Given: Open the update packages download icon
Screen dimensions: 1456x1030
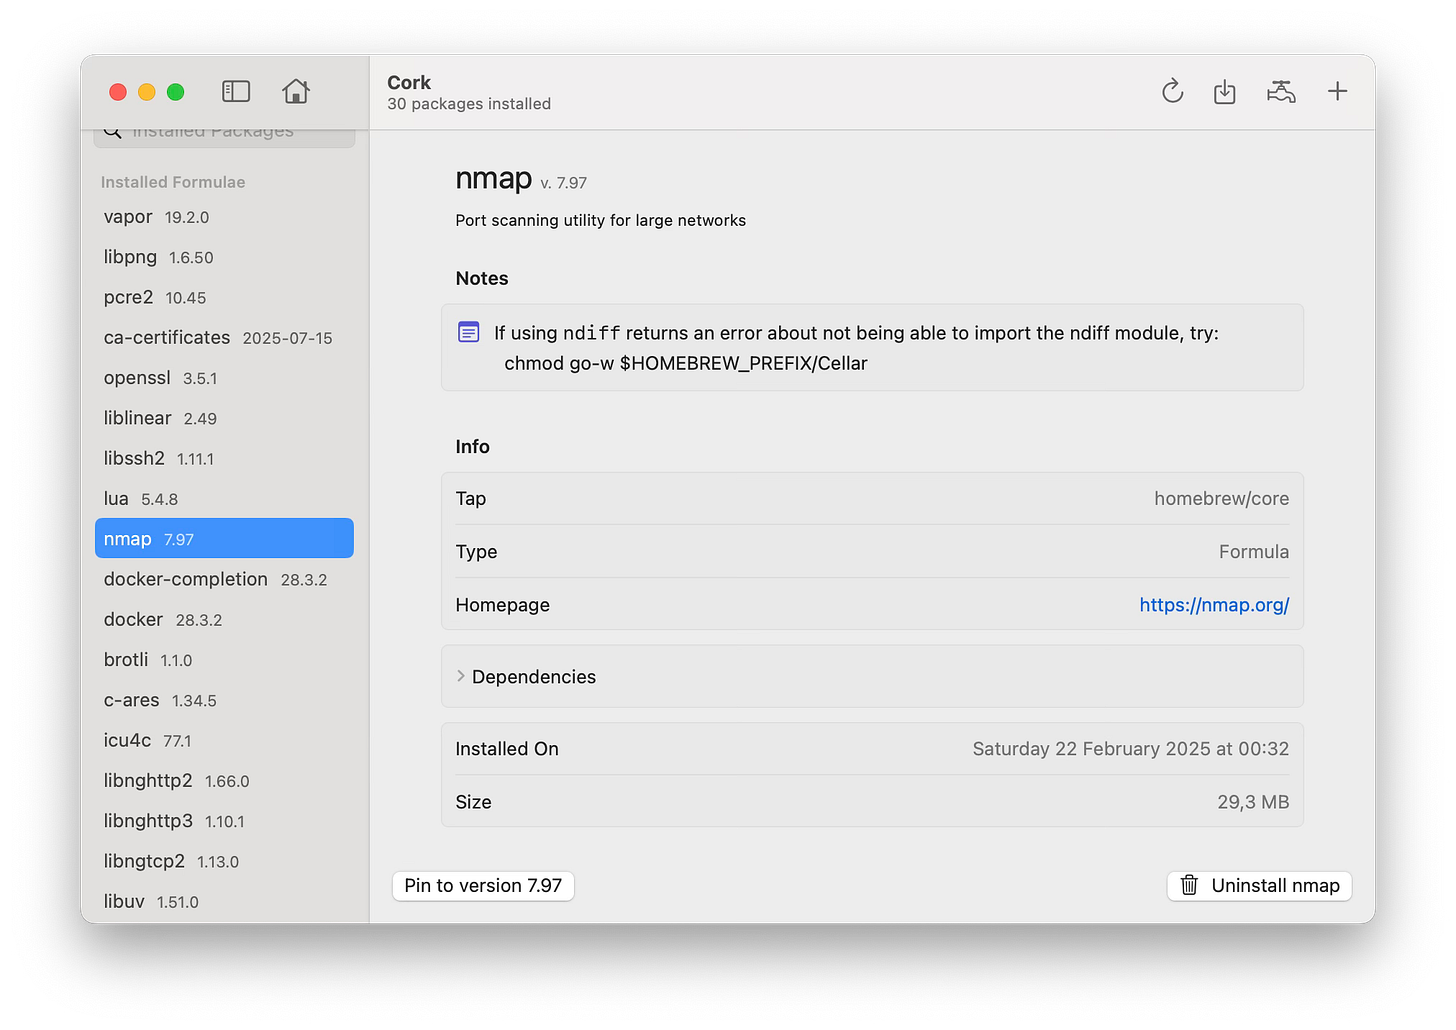Looking at the screenshot, I should click(1225, 92).
